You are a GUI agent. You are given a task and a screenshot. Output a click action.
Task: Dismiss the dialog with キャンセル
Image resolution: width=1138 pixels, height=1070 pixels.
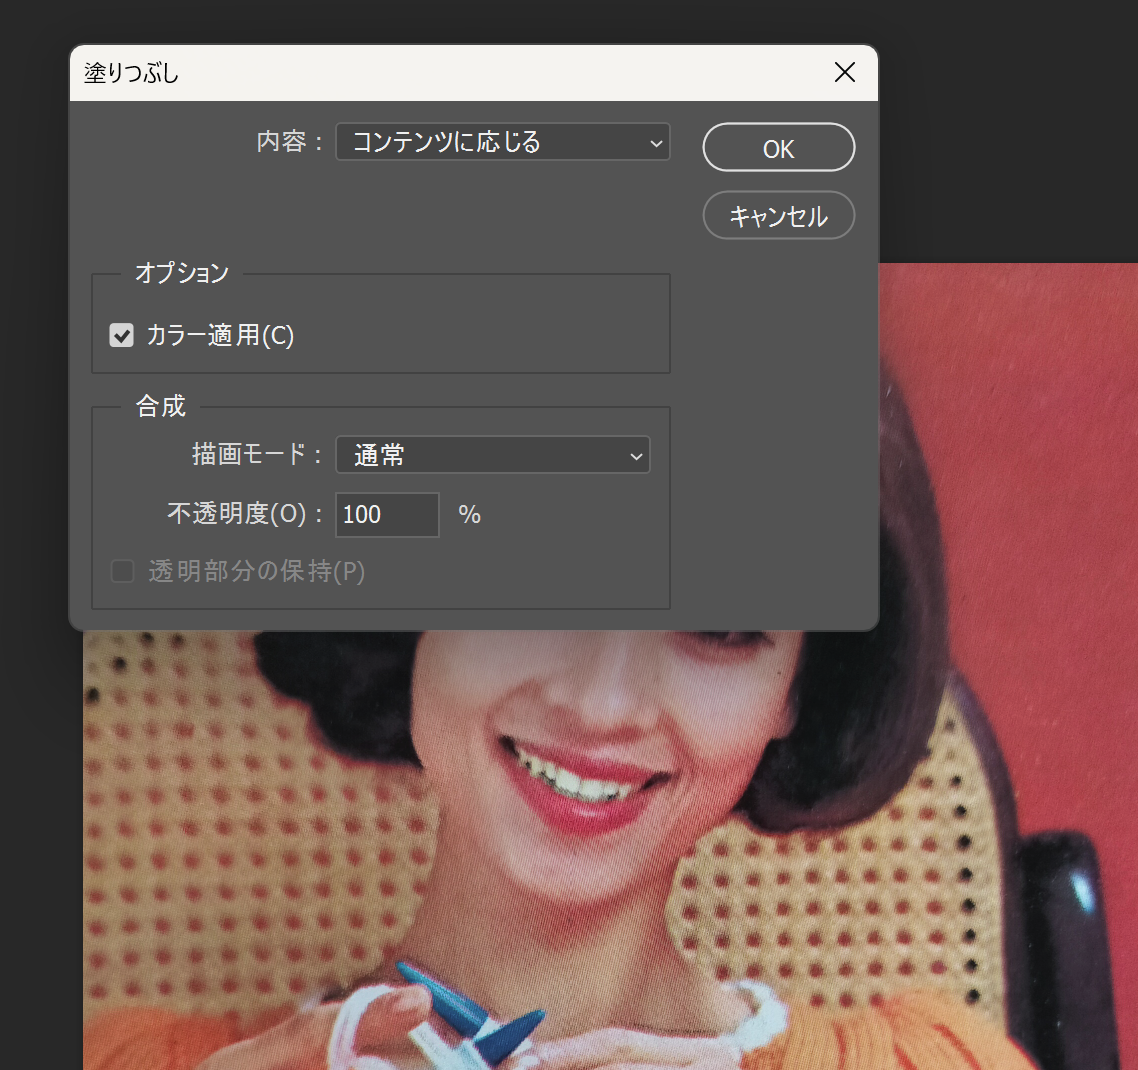tap(778, 215)
